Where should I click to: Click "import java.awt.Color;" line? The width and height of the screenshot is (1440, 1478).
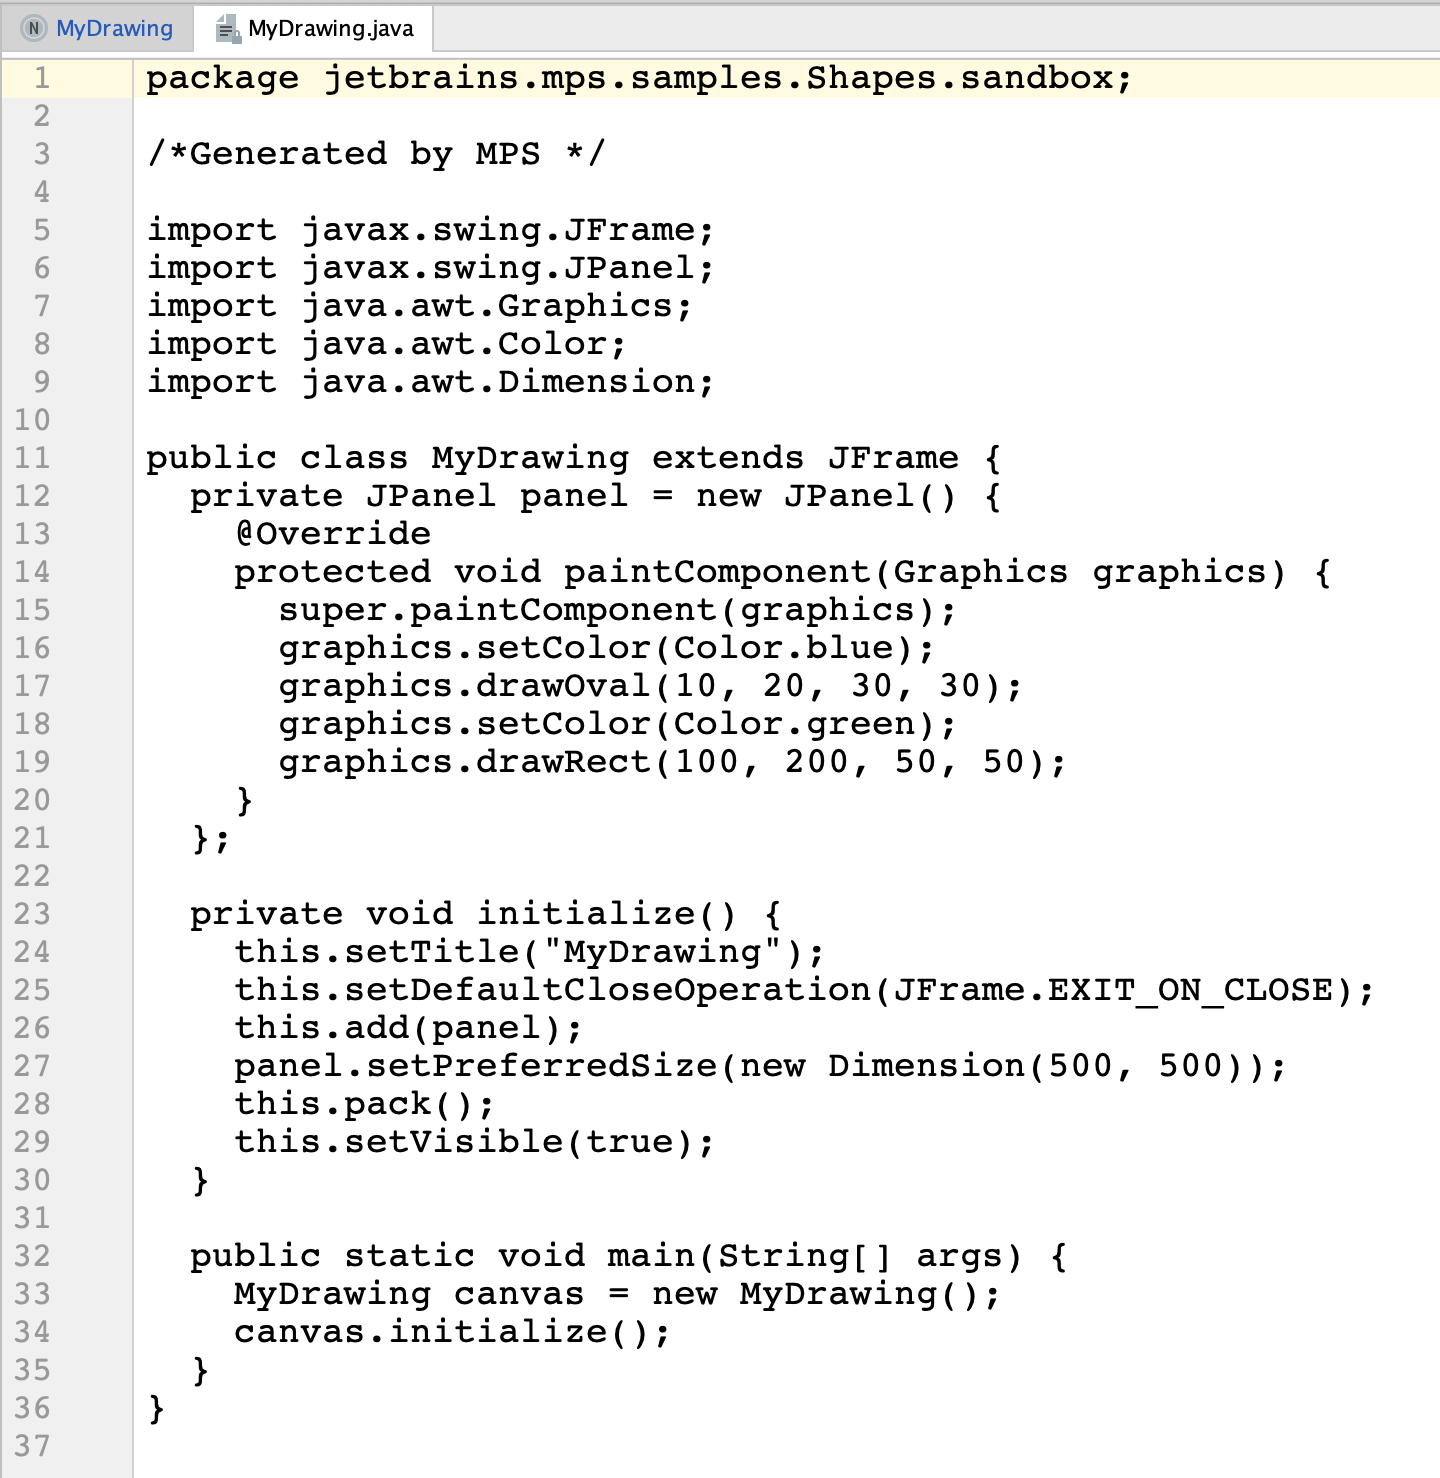tap(387, 344)
